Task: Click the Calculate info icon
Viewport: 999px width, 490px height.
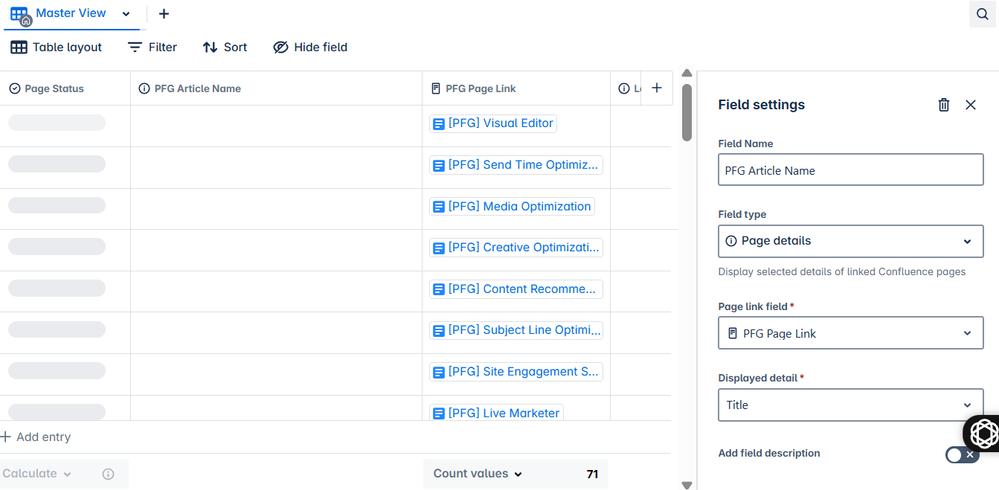Action: pyautogui.click(x=108, y=474)
